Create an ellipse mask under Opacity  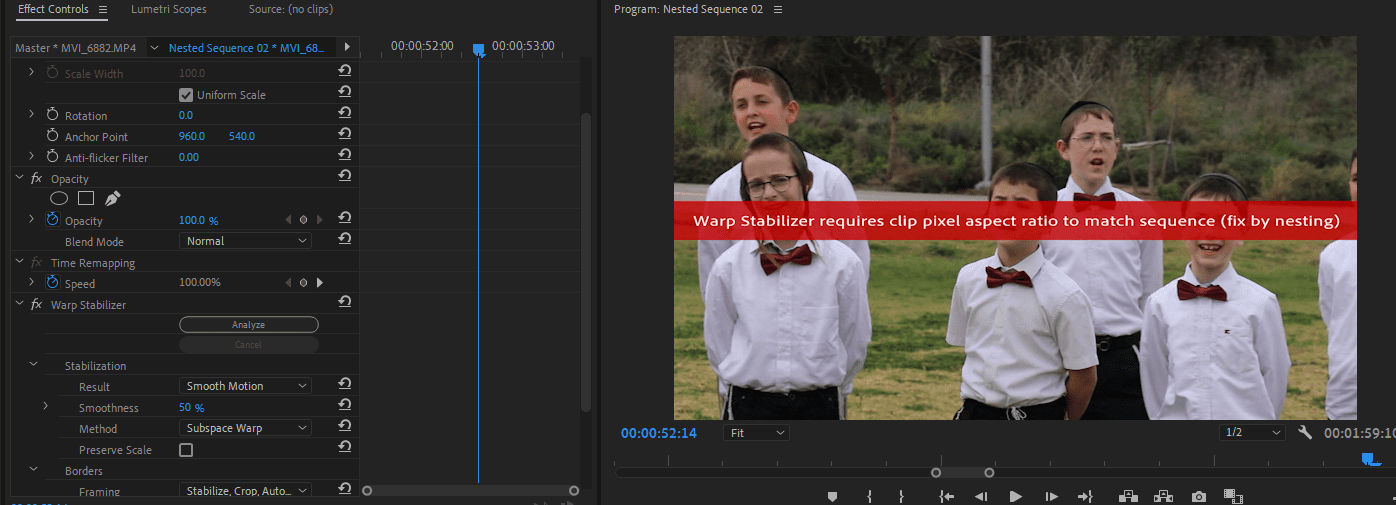pos(59,198)
